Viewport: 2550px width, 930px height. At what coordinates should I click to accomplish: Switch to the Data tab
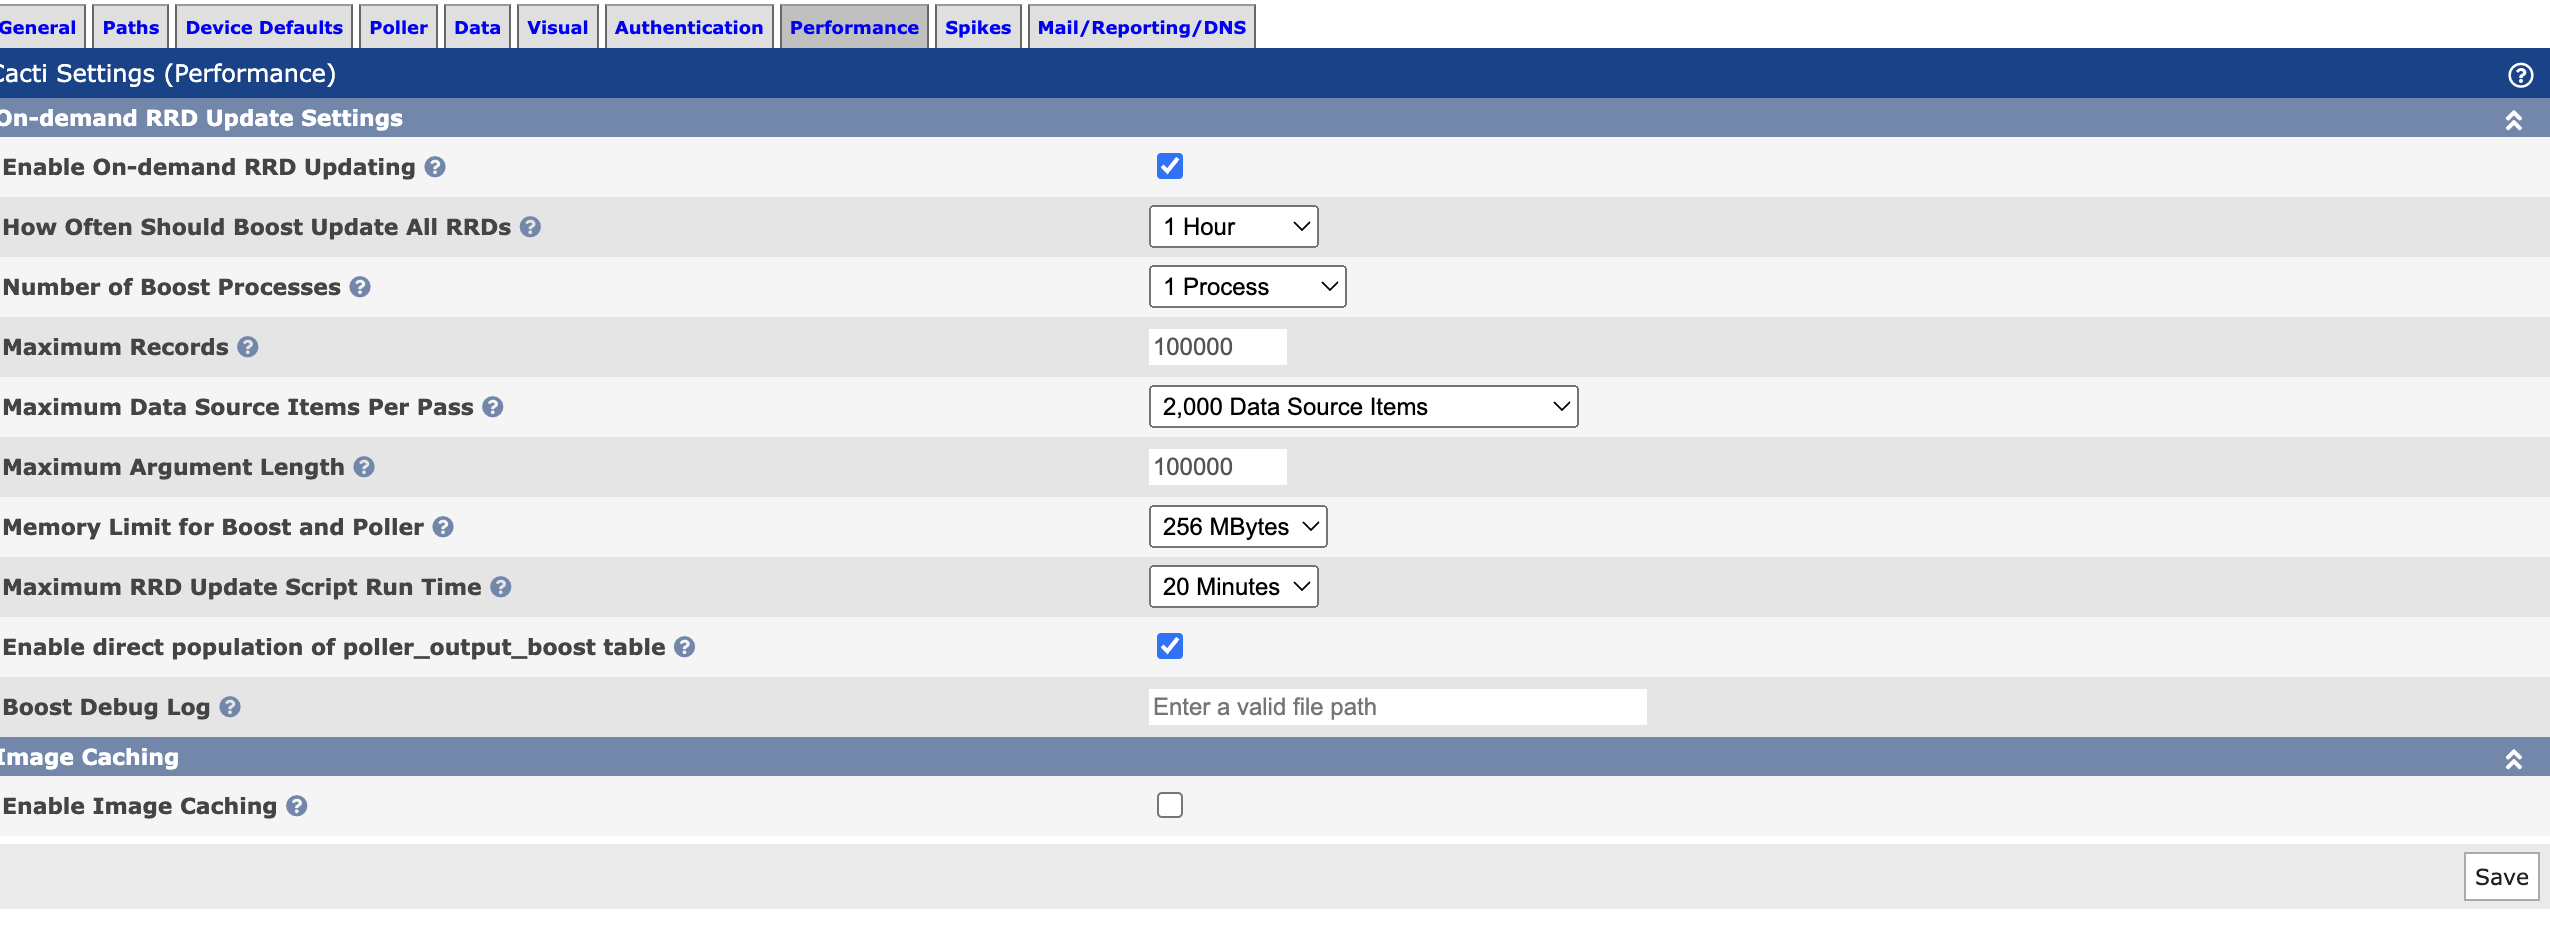point(477,27)
